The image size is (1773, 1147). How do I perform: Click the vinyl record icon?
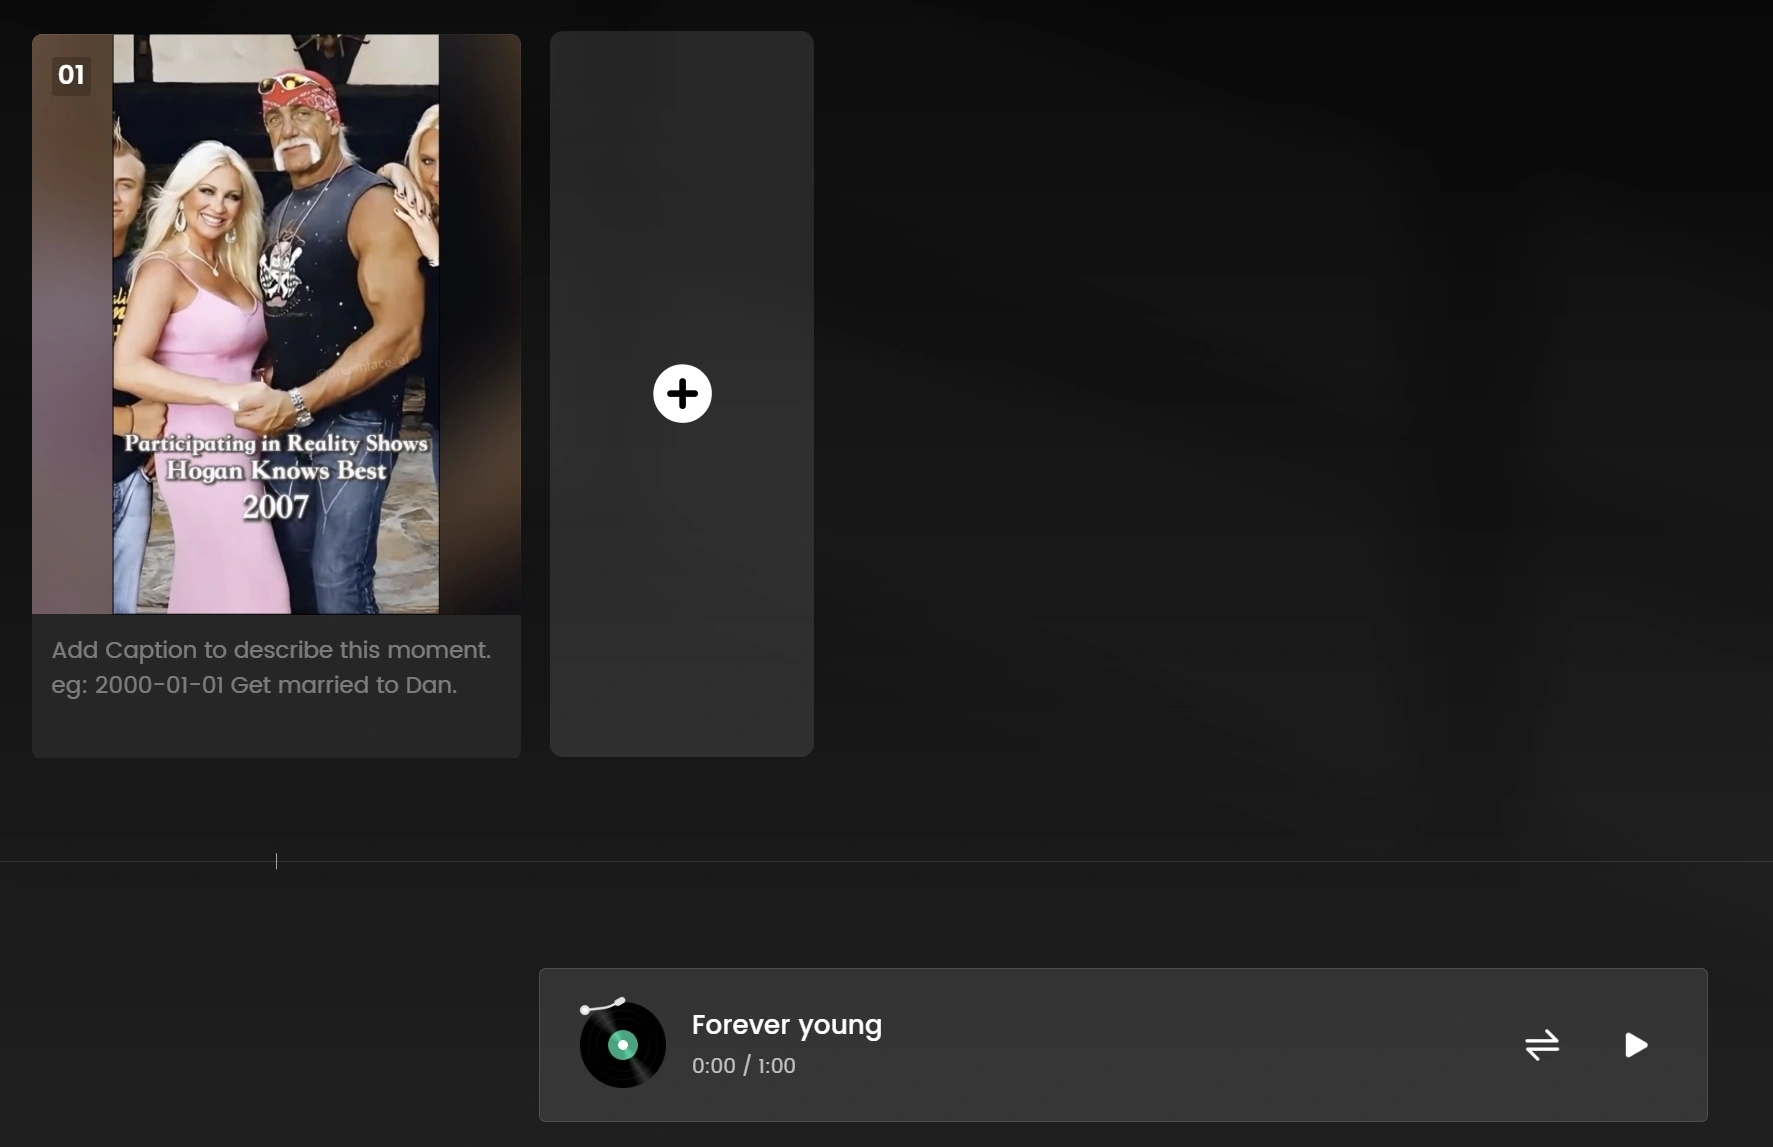[623, 1046]
